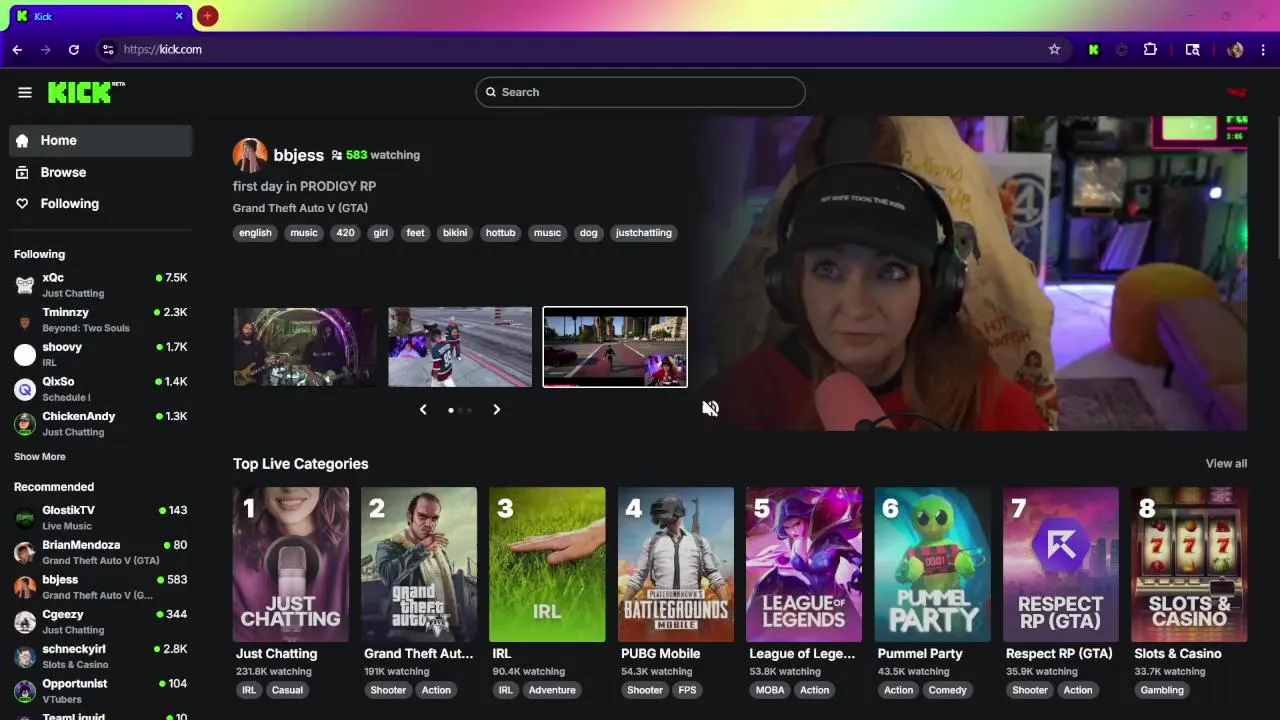The image size is (1280, 720).
Task: Open Following in the sidebar
Action: 100,203
